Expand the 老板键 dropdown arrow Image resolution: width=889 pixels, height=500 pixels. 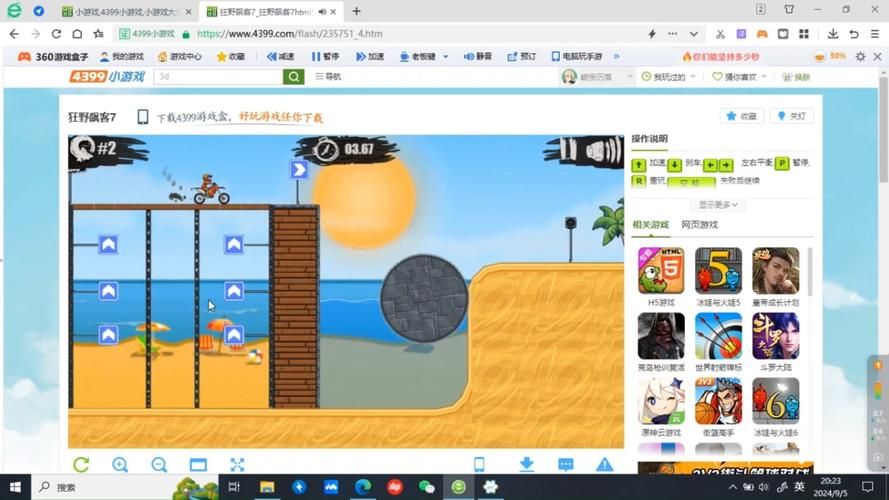point(446,57)
